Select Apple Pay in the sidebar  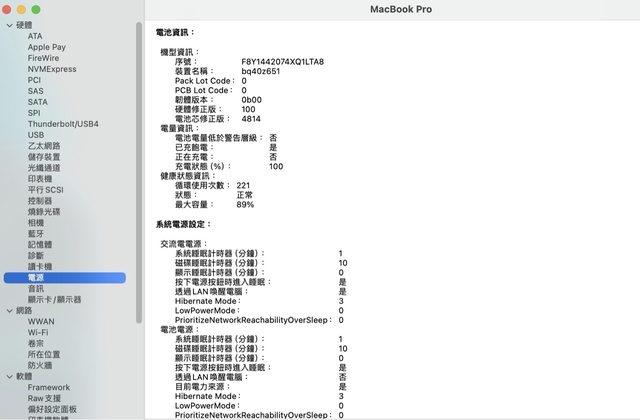point(46,47)
